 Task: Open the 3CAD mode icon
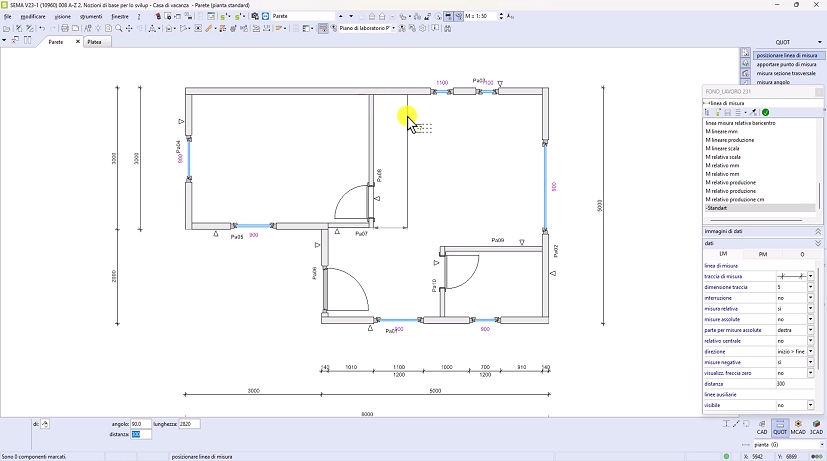[816, 426]
